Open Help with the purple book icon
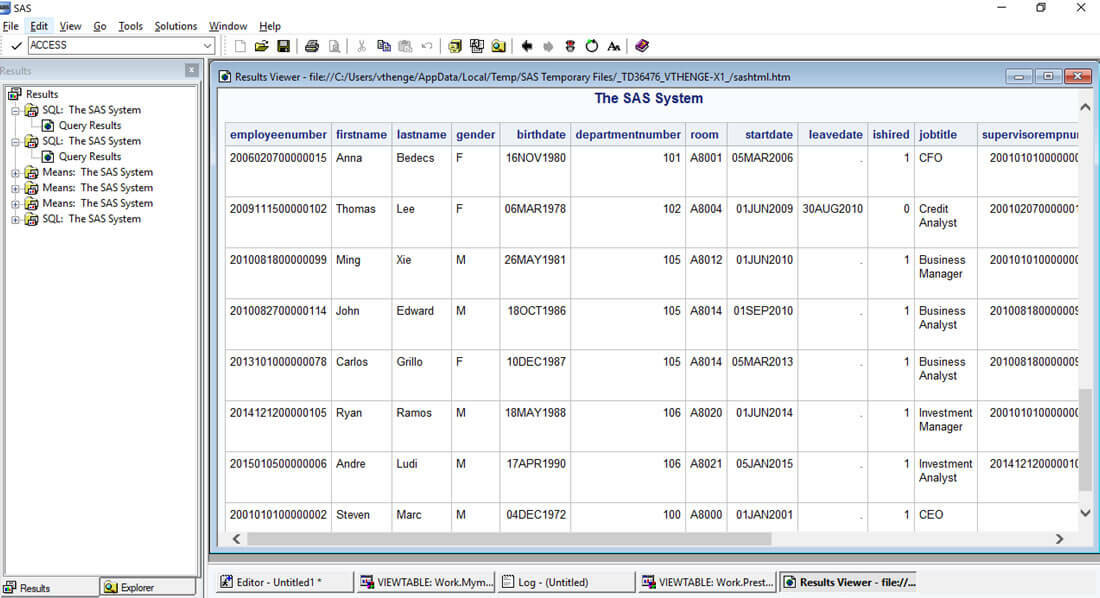 tap(642, 46)
